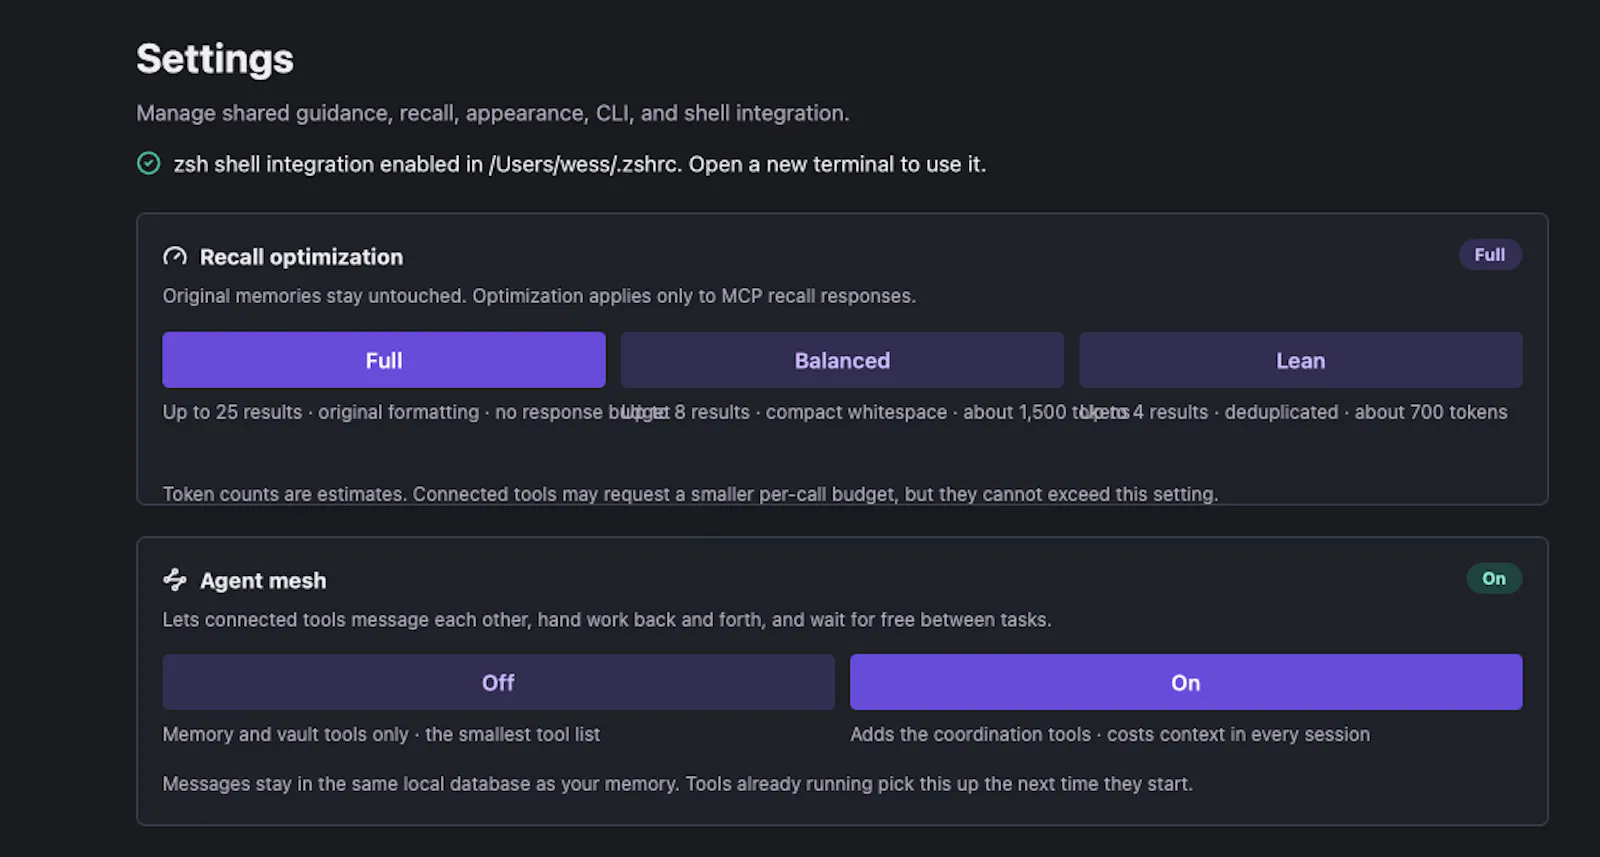Click the green On status badge
Viewport: 1600px width, 857px height.
(x=1494, y=578)
